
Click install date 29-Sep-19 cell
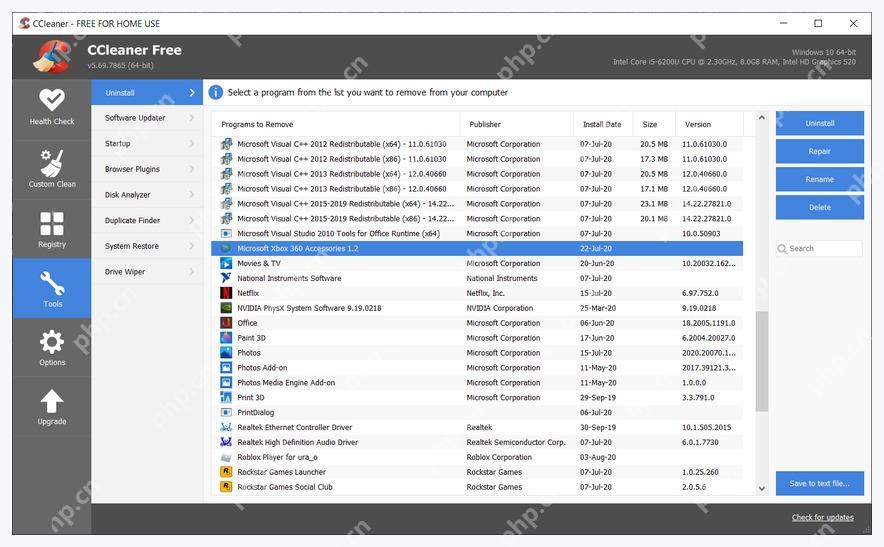(598, 398)
